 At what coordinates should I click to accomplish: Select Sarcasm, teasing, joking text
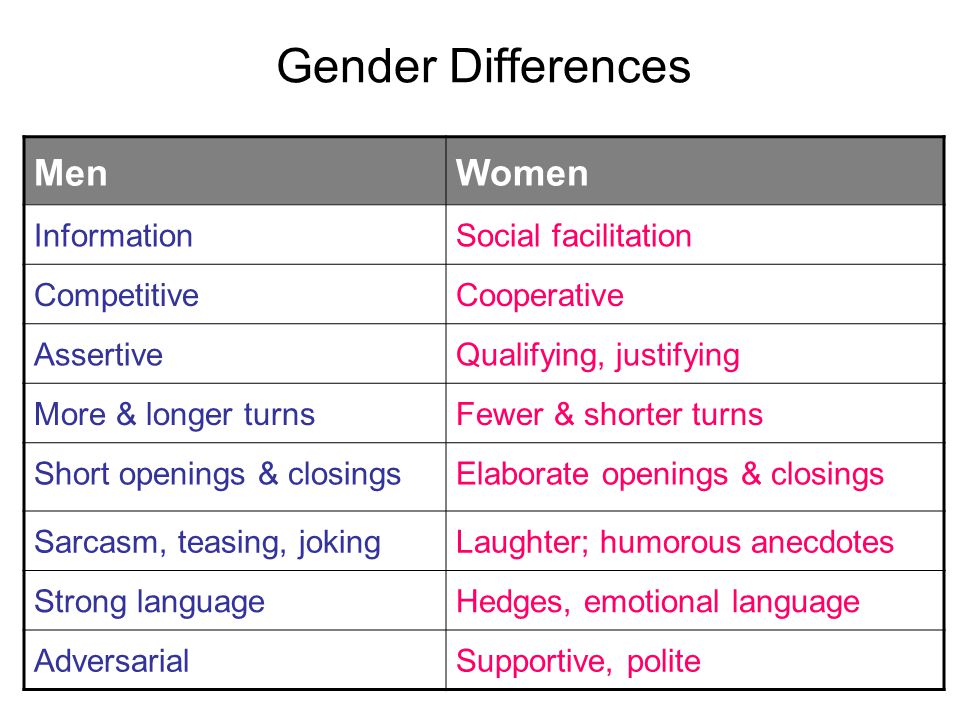point(208,543)
